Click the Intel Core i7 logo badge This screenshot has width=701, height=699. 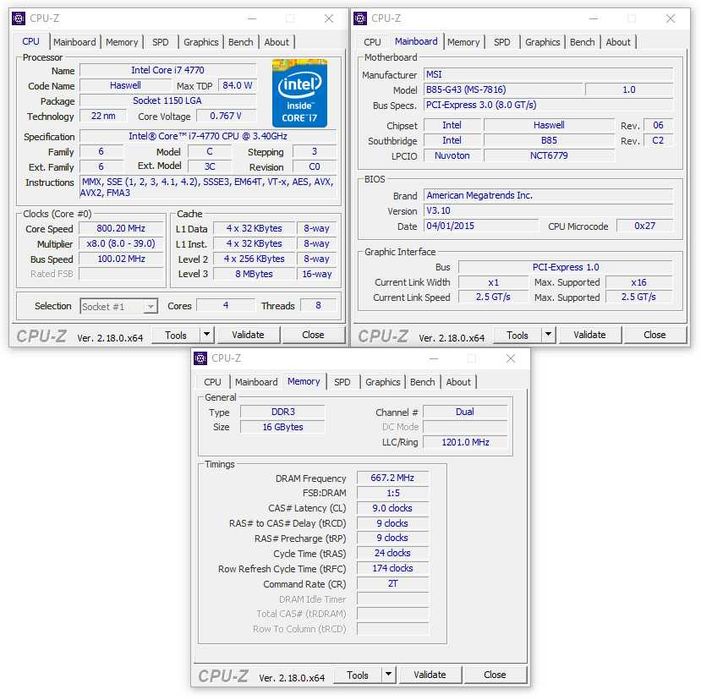300,93
